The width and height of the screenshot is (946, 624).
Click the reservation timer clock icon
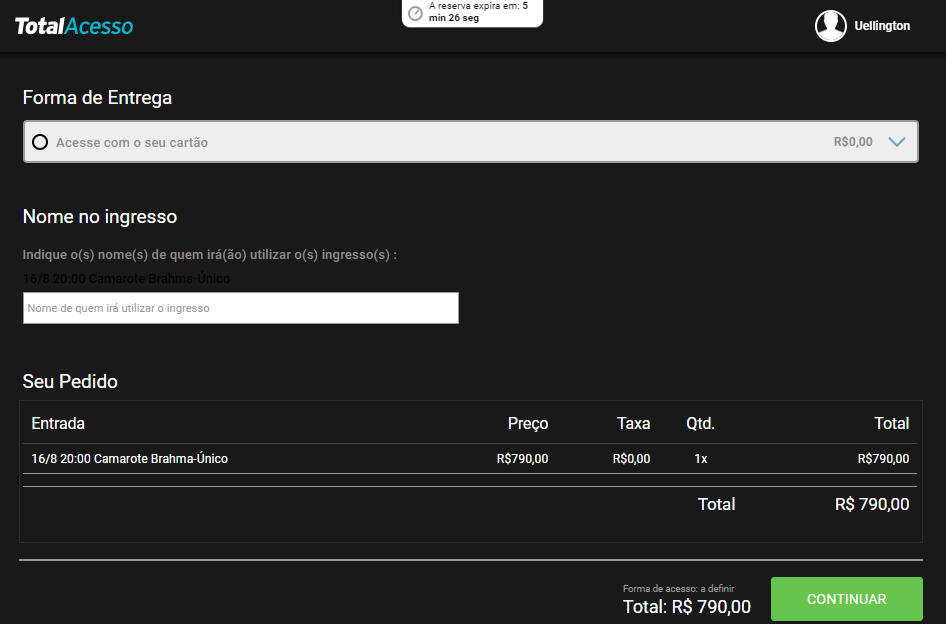pos(415,13)
